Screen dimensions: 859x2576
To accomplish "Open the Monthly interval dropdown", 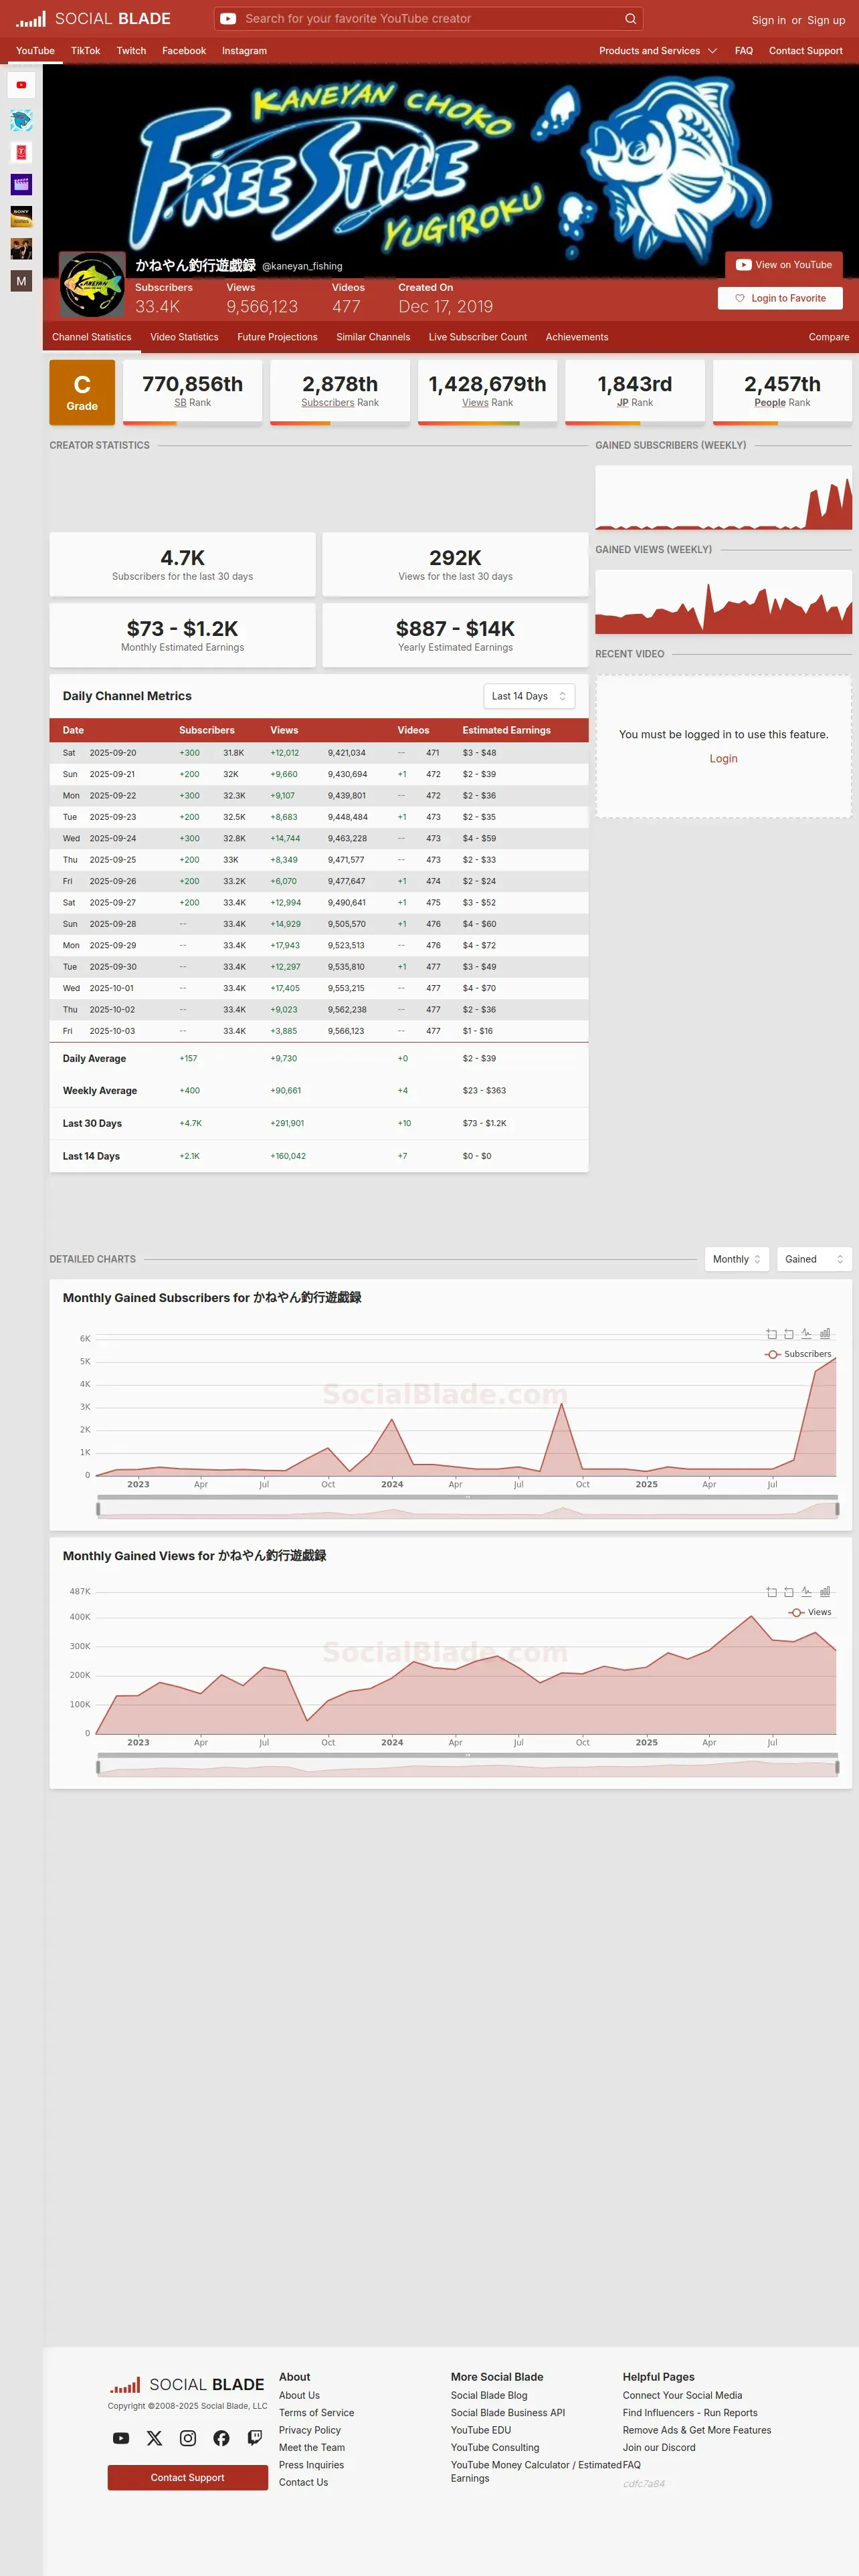I will 737,1259.
